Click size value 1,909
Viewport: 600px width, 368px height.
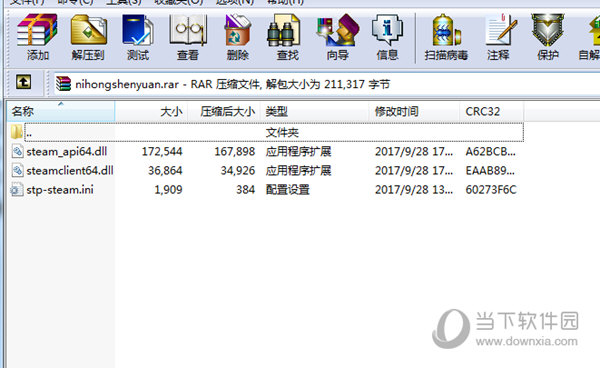(x=168, y=189)
